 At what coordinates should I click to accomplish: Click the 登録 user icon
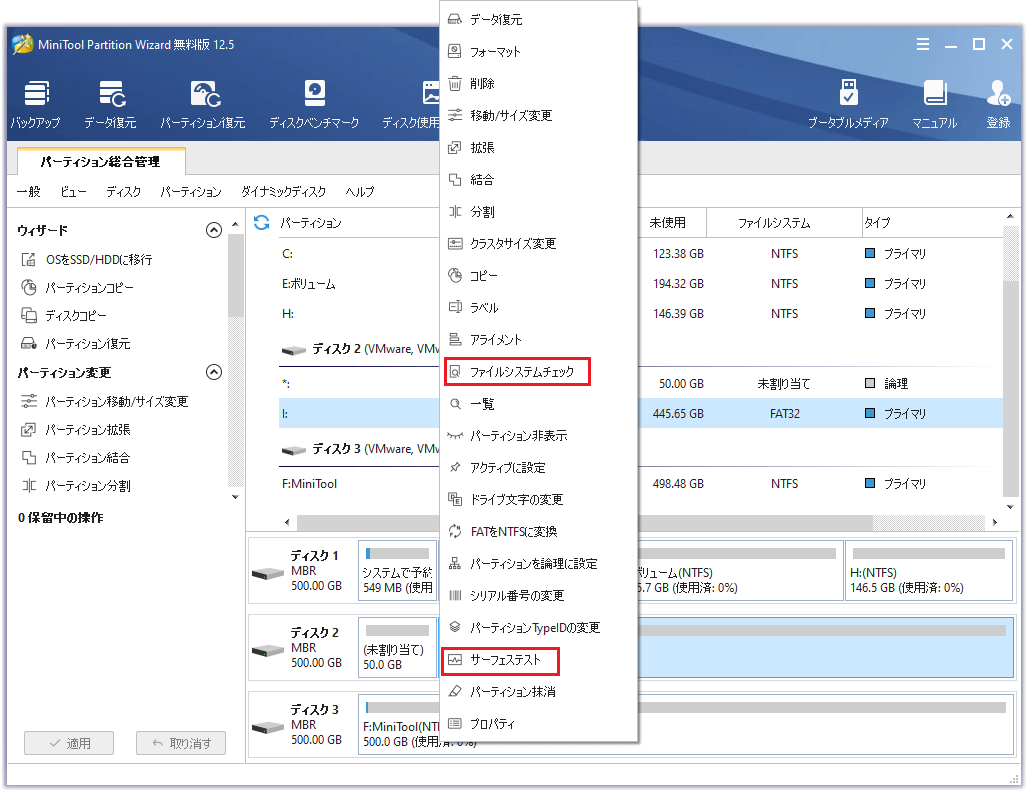click(998, 104)
